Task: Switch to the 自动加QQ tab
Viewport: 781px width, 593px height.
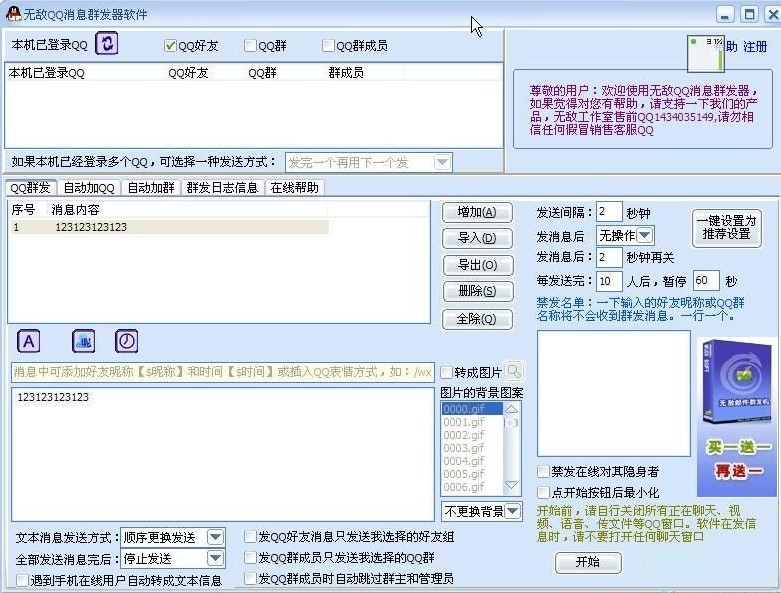Action: click(x=89, y=188)
